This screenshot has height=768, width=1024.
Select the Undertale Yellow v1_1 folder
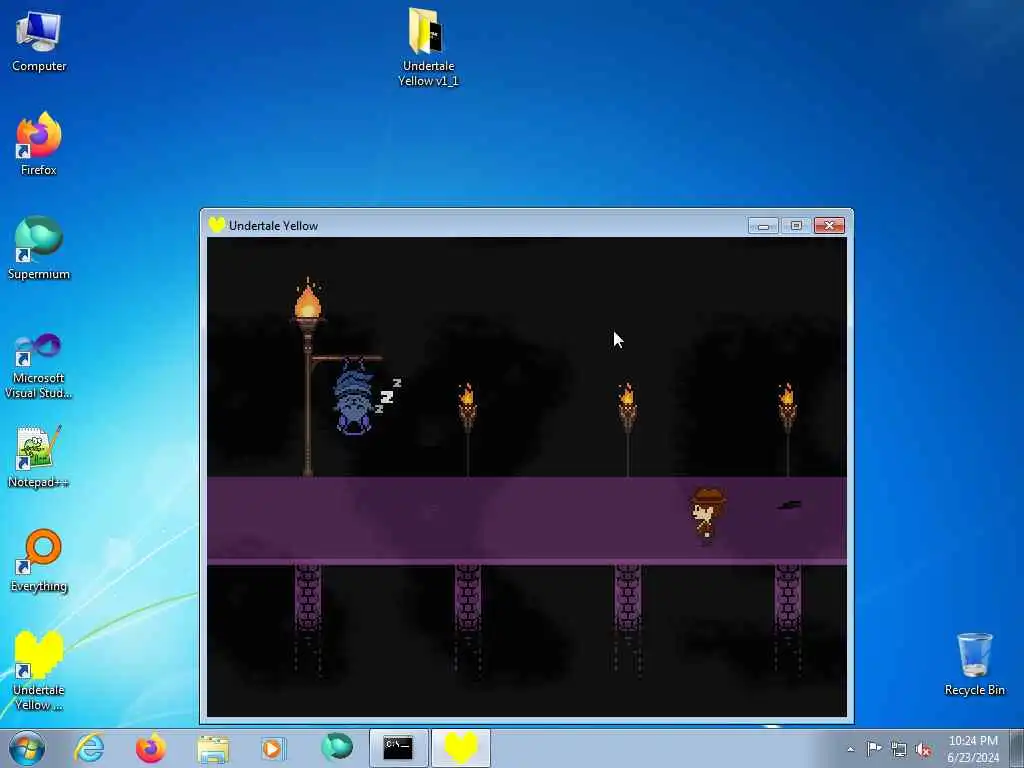(428, 47)
